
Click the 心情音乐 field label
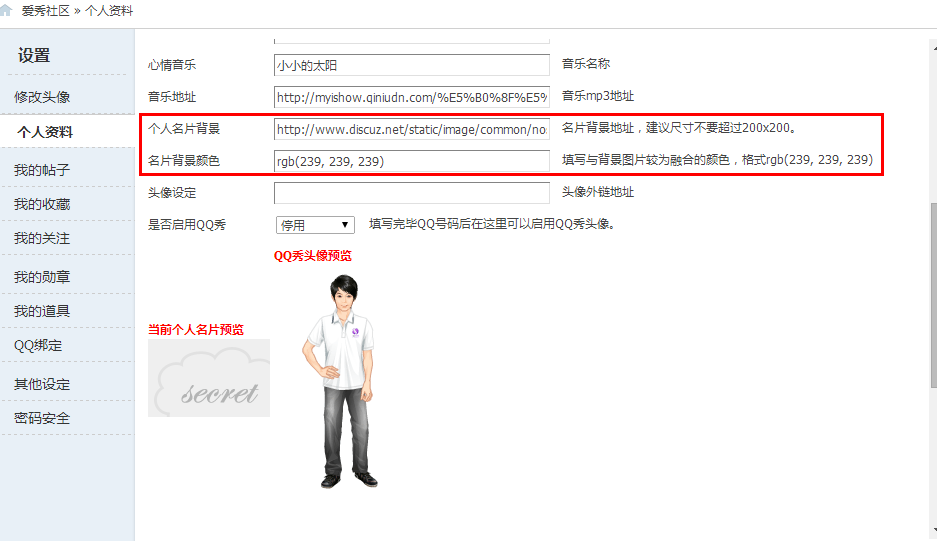(172, 65)
